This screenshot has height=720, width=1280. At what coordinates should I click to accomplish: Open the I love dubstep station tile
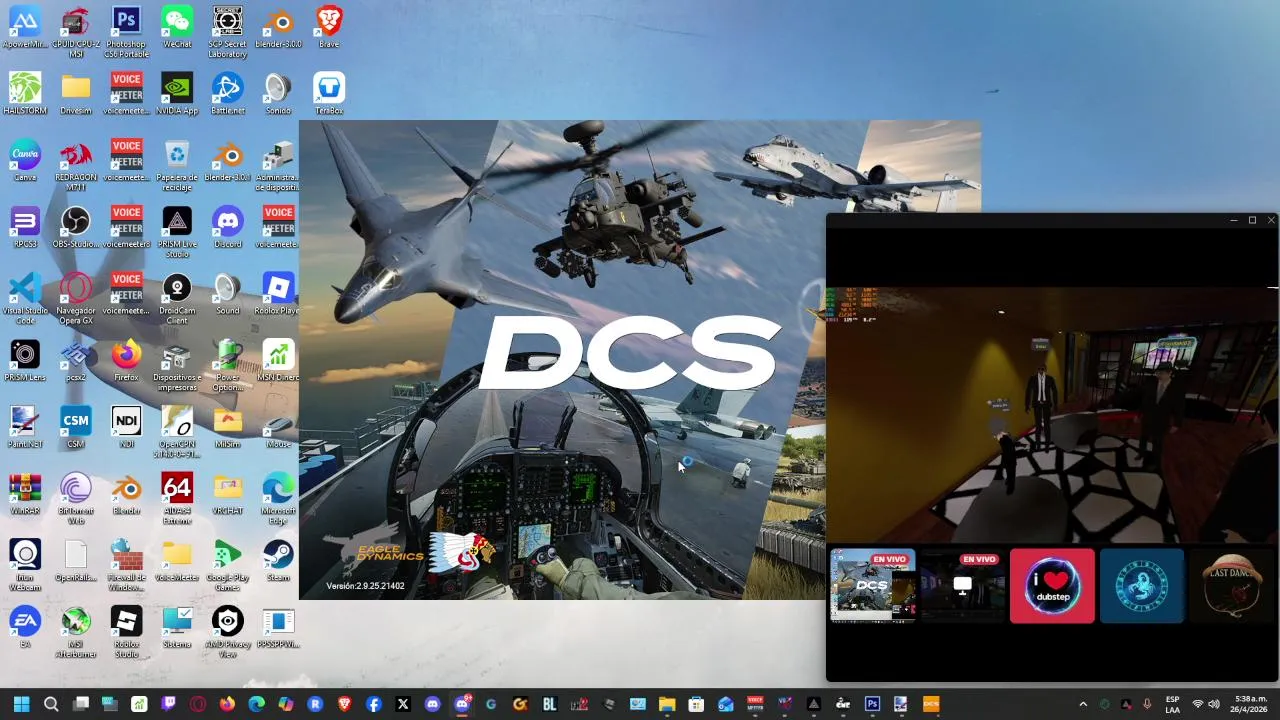point(1052,586)
